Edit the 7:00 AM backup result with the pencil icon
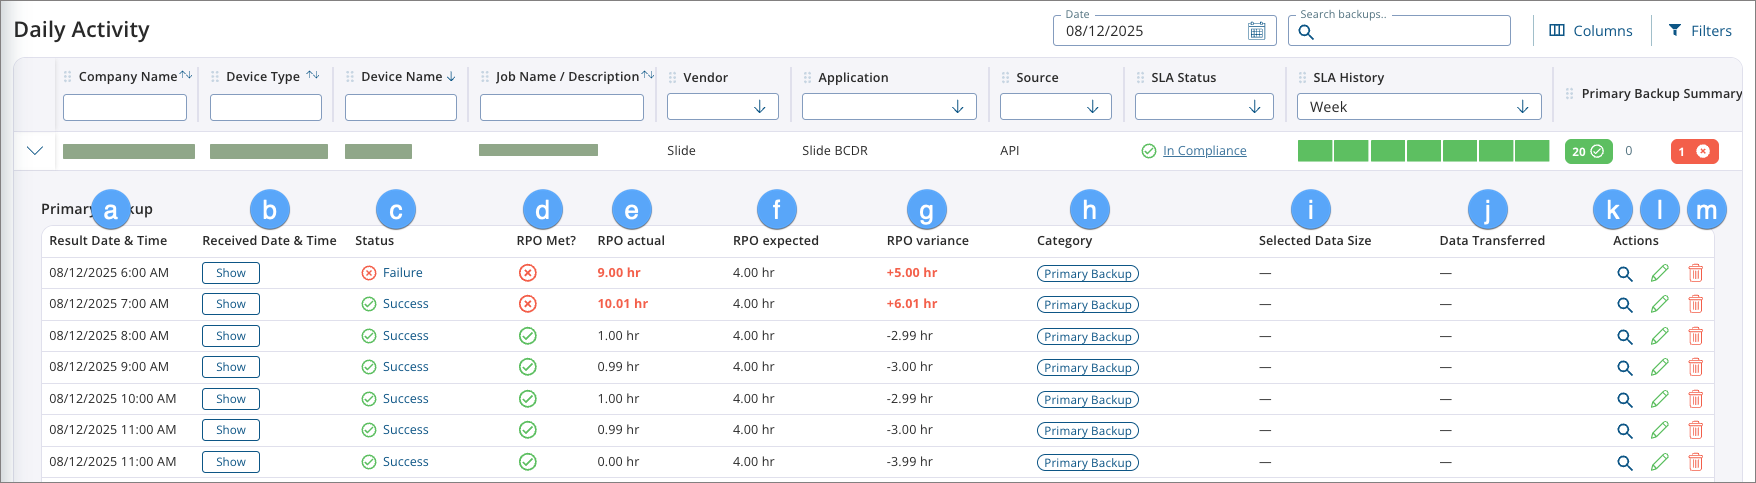This screenshot has height=483, width=1756. [1660, 304]
